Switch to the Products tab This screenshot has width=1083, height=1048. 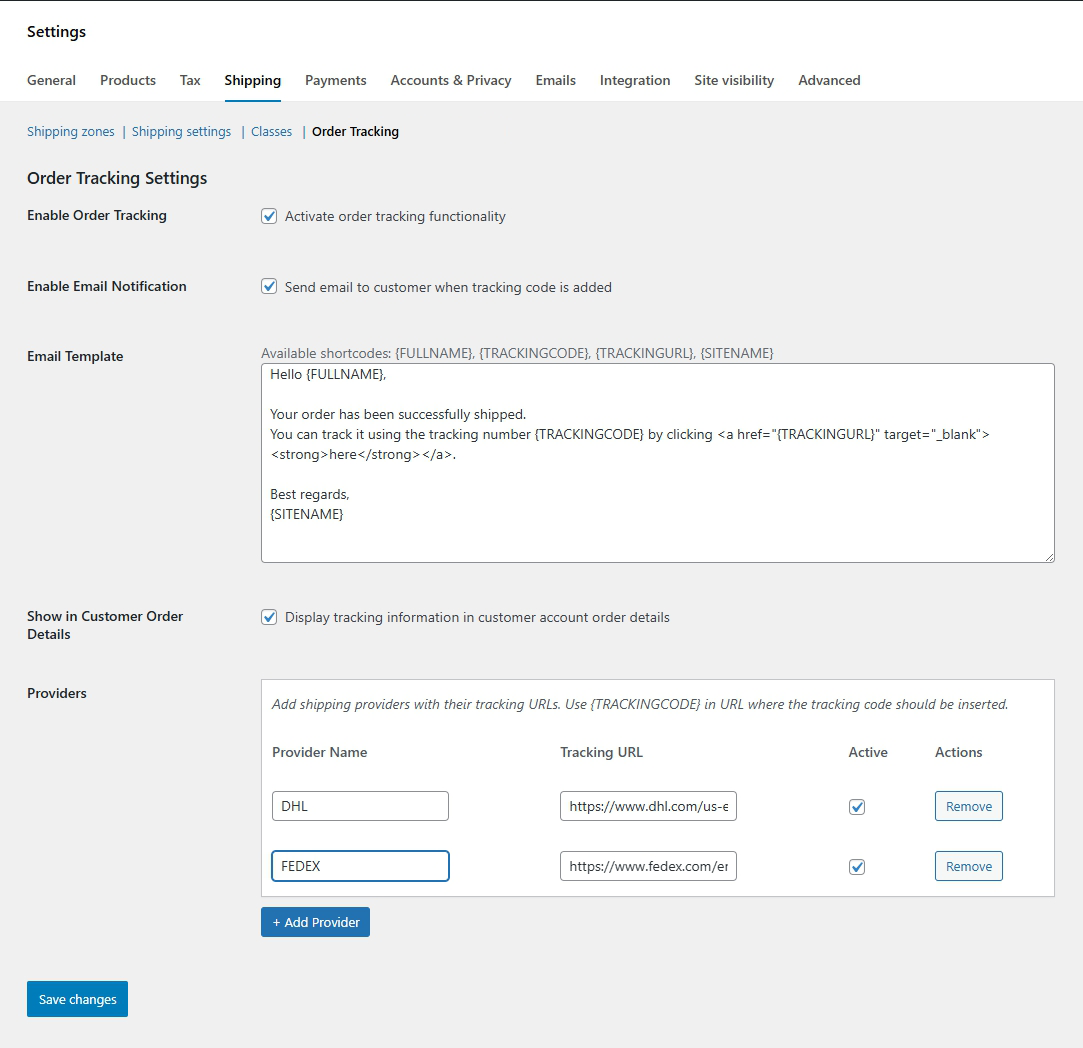tap(128, 80)
